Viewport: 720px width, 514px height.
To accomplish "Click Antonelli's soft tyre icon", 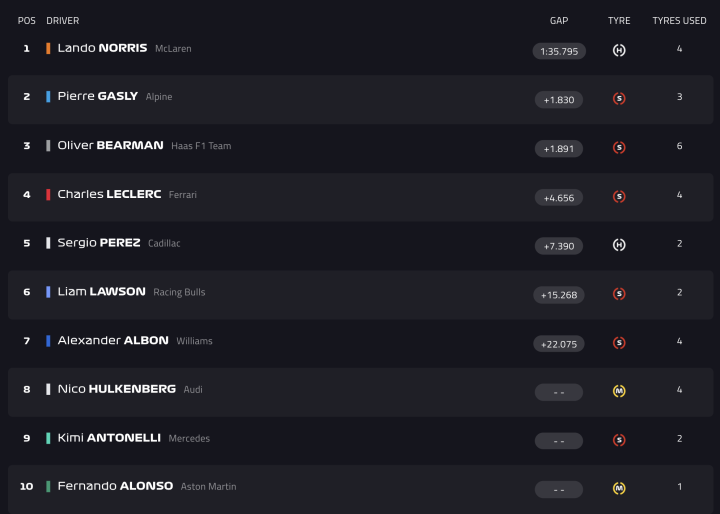I will pyautogui.click(x=619, y=440).
